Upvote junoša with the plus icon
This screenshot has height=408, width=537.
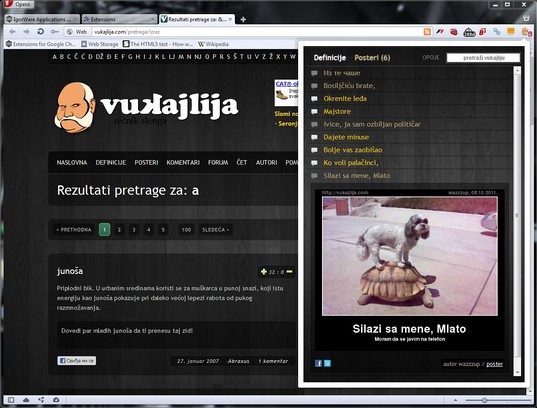point(263,272)
